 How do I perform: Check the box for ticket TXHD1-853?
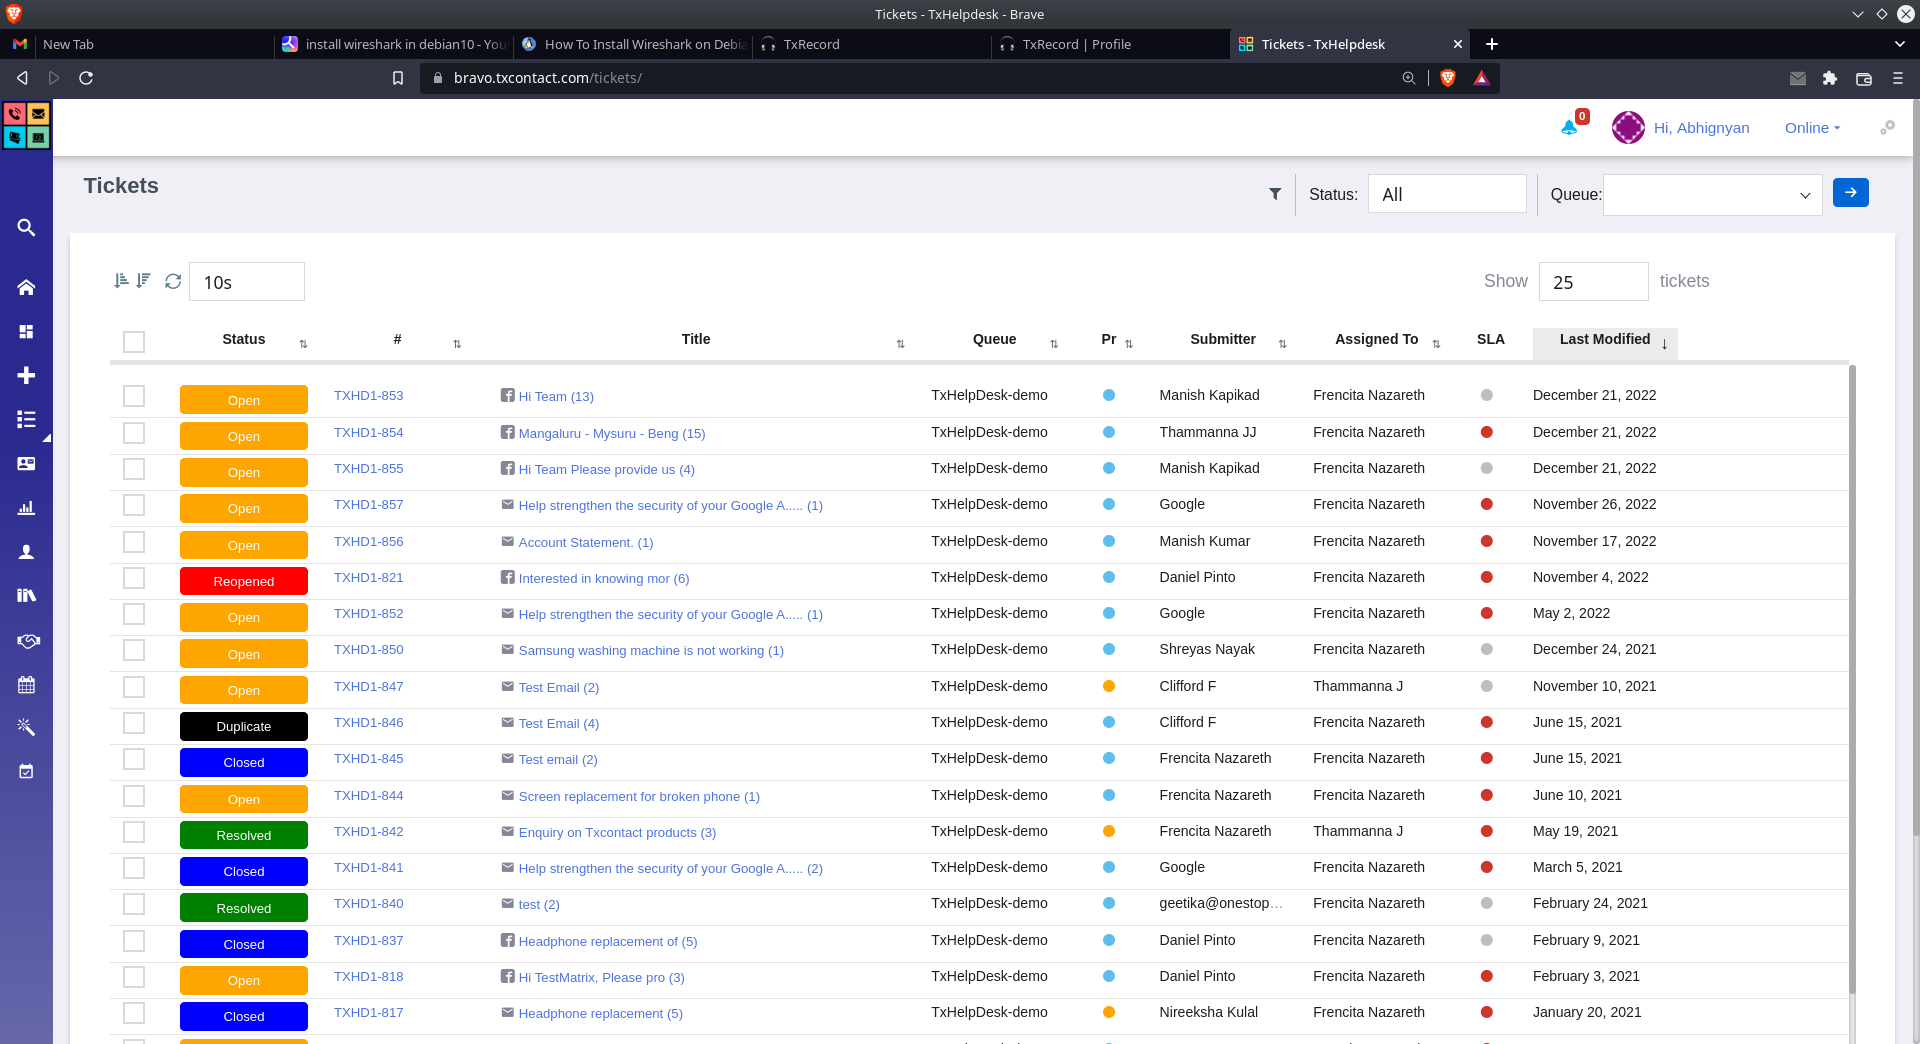134,396
